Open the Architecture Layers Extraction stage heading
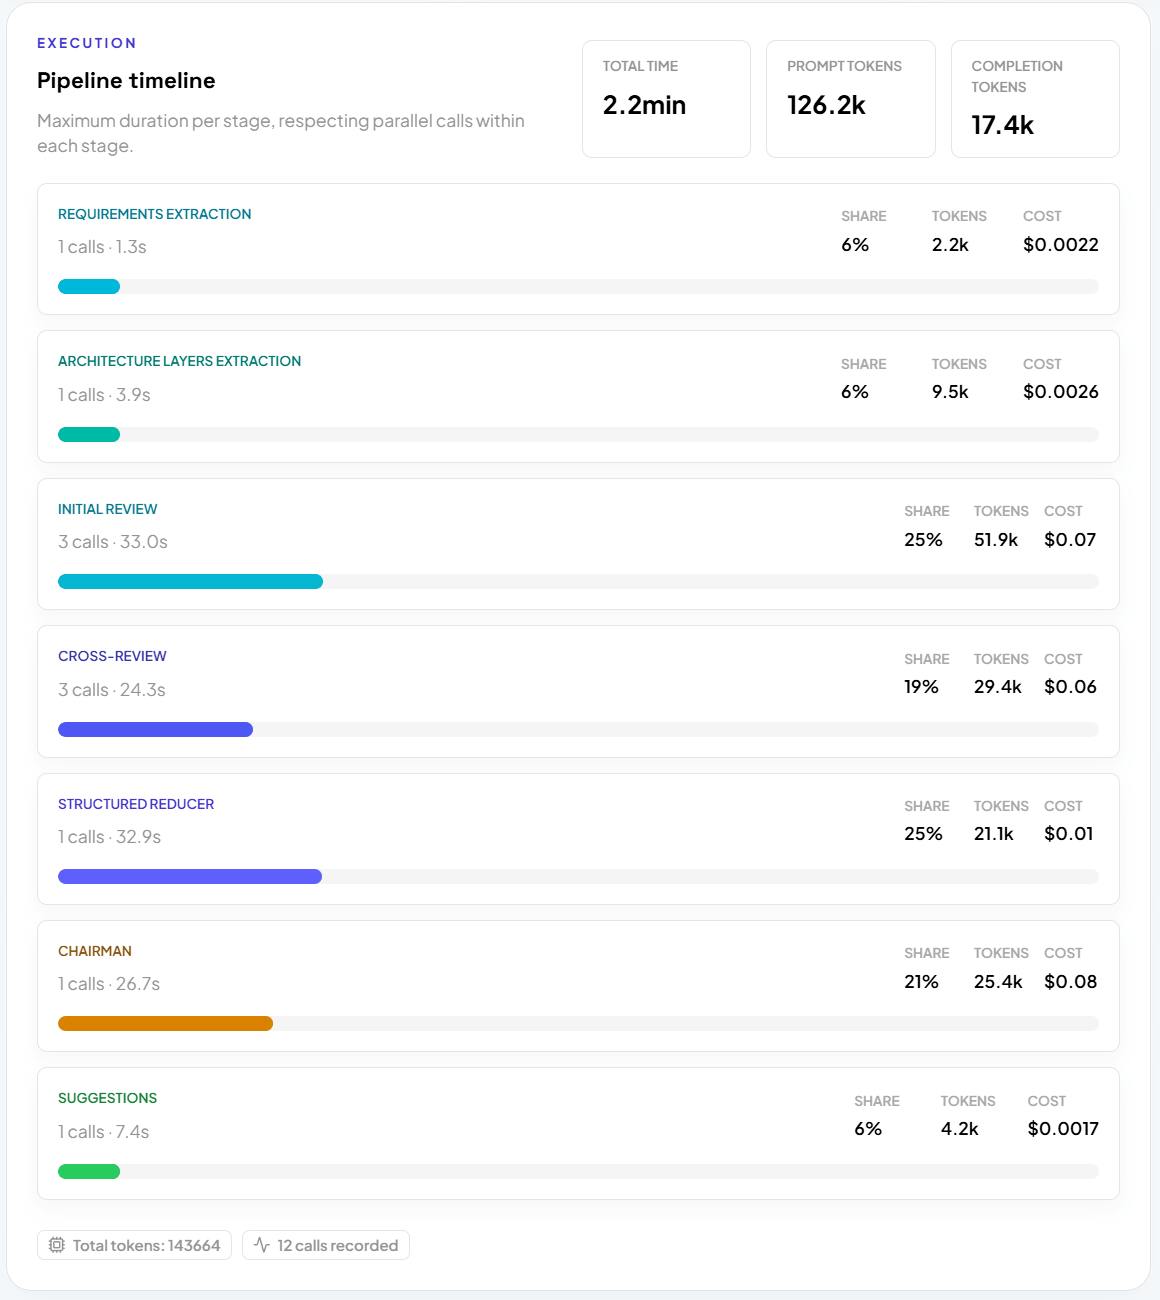The height and width of the screenshot is (1300, 1160). point(179,361)
